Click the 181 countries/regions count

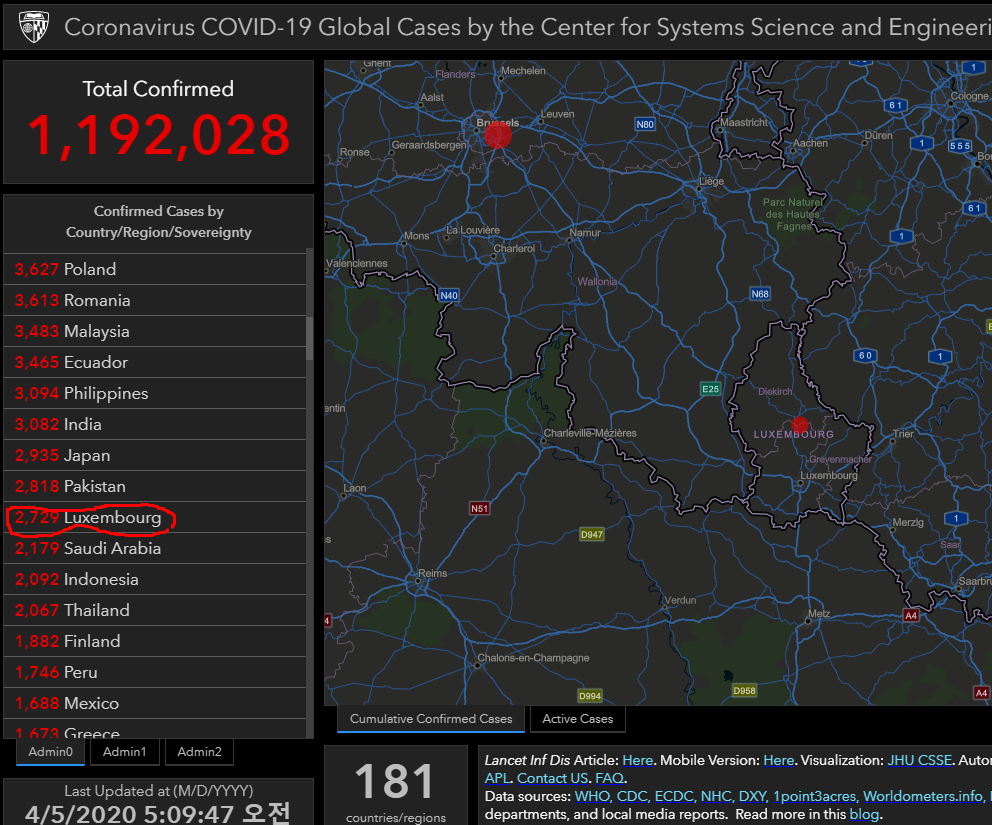[395, 782]
